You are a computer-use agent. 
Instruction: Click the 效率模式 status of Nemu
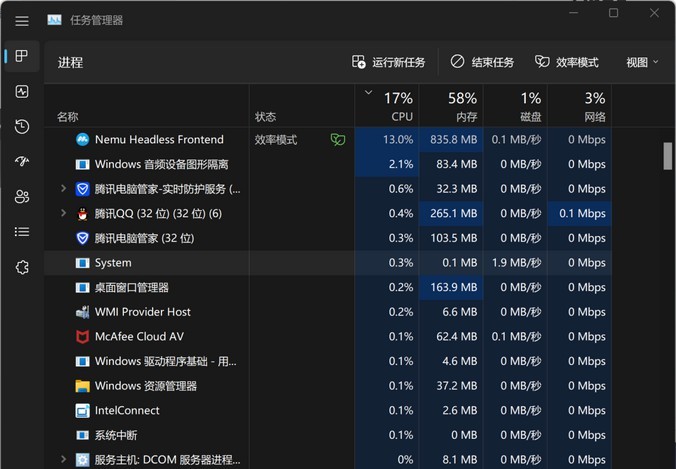coord(275,140)
